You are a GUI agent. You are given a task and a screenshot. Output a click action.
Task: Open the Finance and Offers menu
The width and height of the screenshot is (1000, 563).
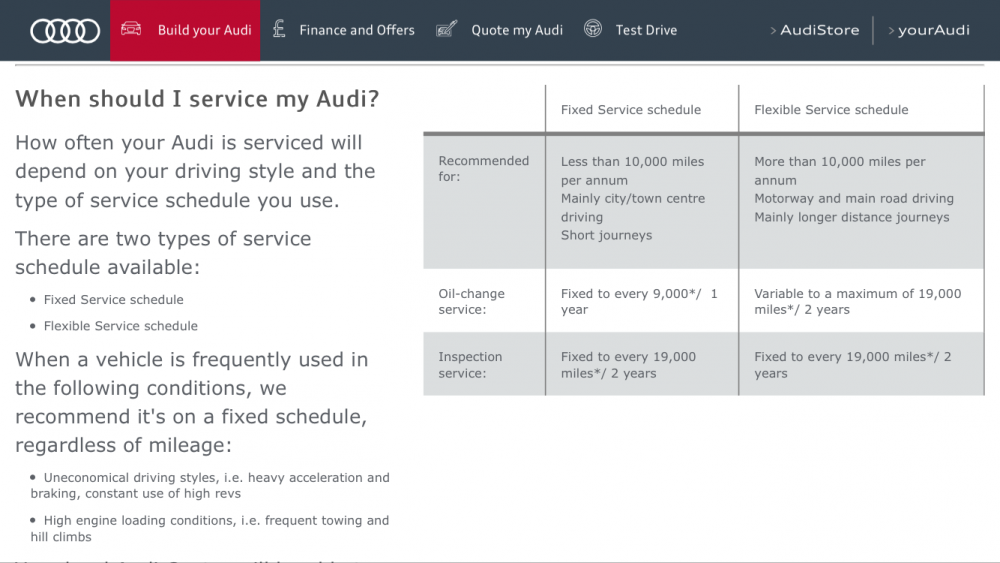point(357,30)
